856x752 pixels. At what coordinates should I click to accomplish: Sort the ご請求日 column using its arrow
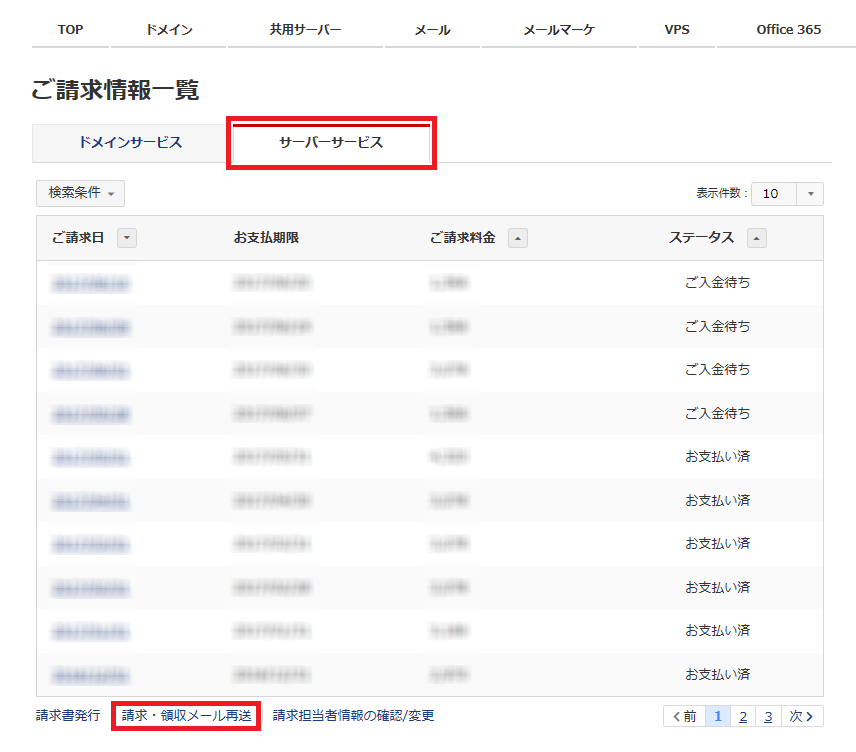128,237
